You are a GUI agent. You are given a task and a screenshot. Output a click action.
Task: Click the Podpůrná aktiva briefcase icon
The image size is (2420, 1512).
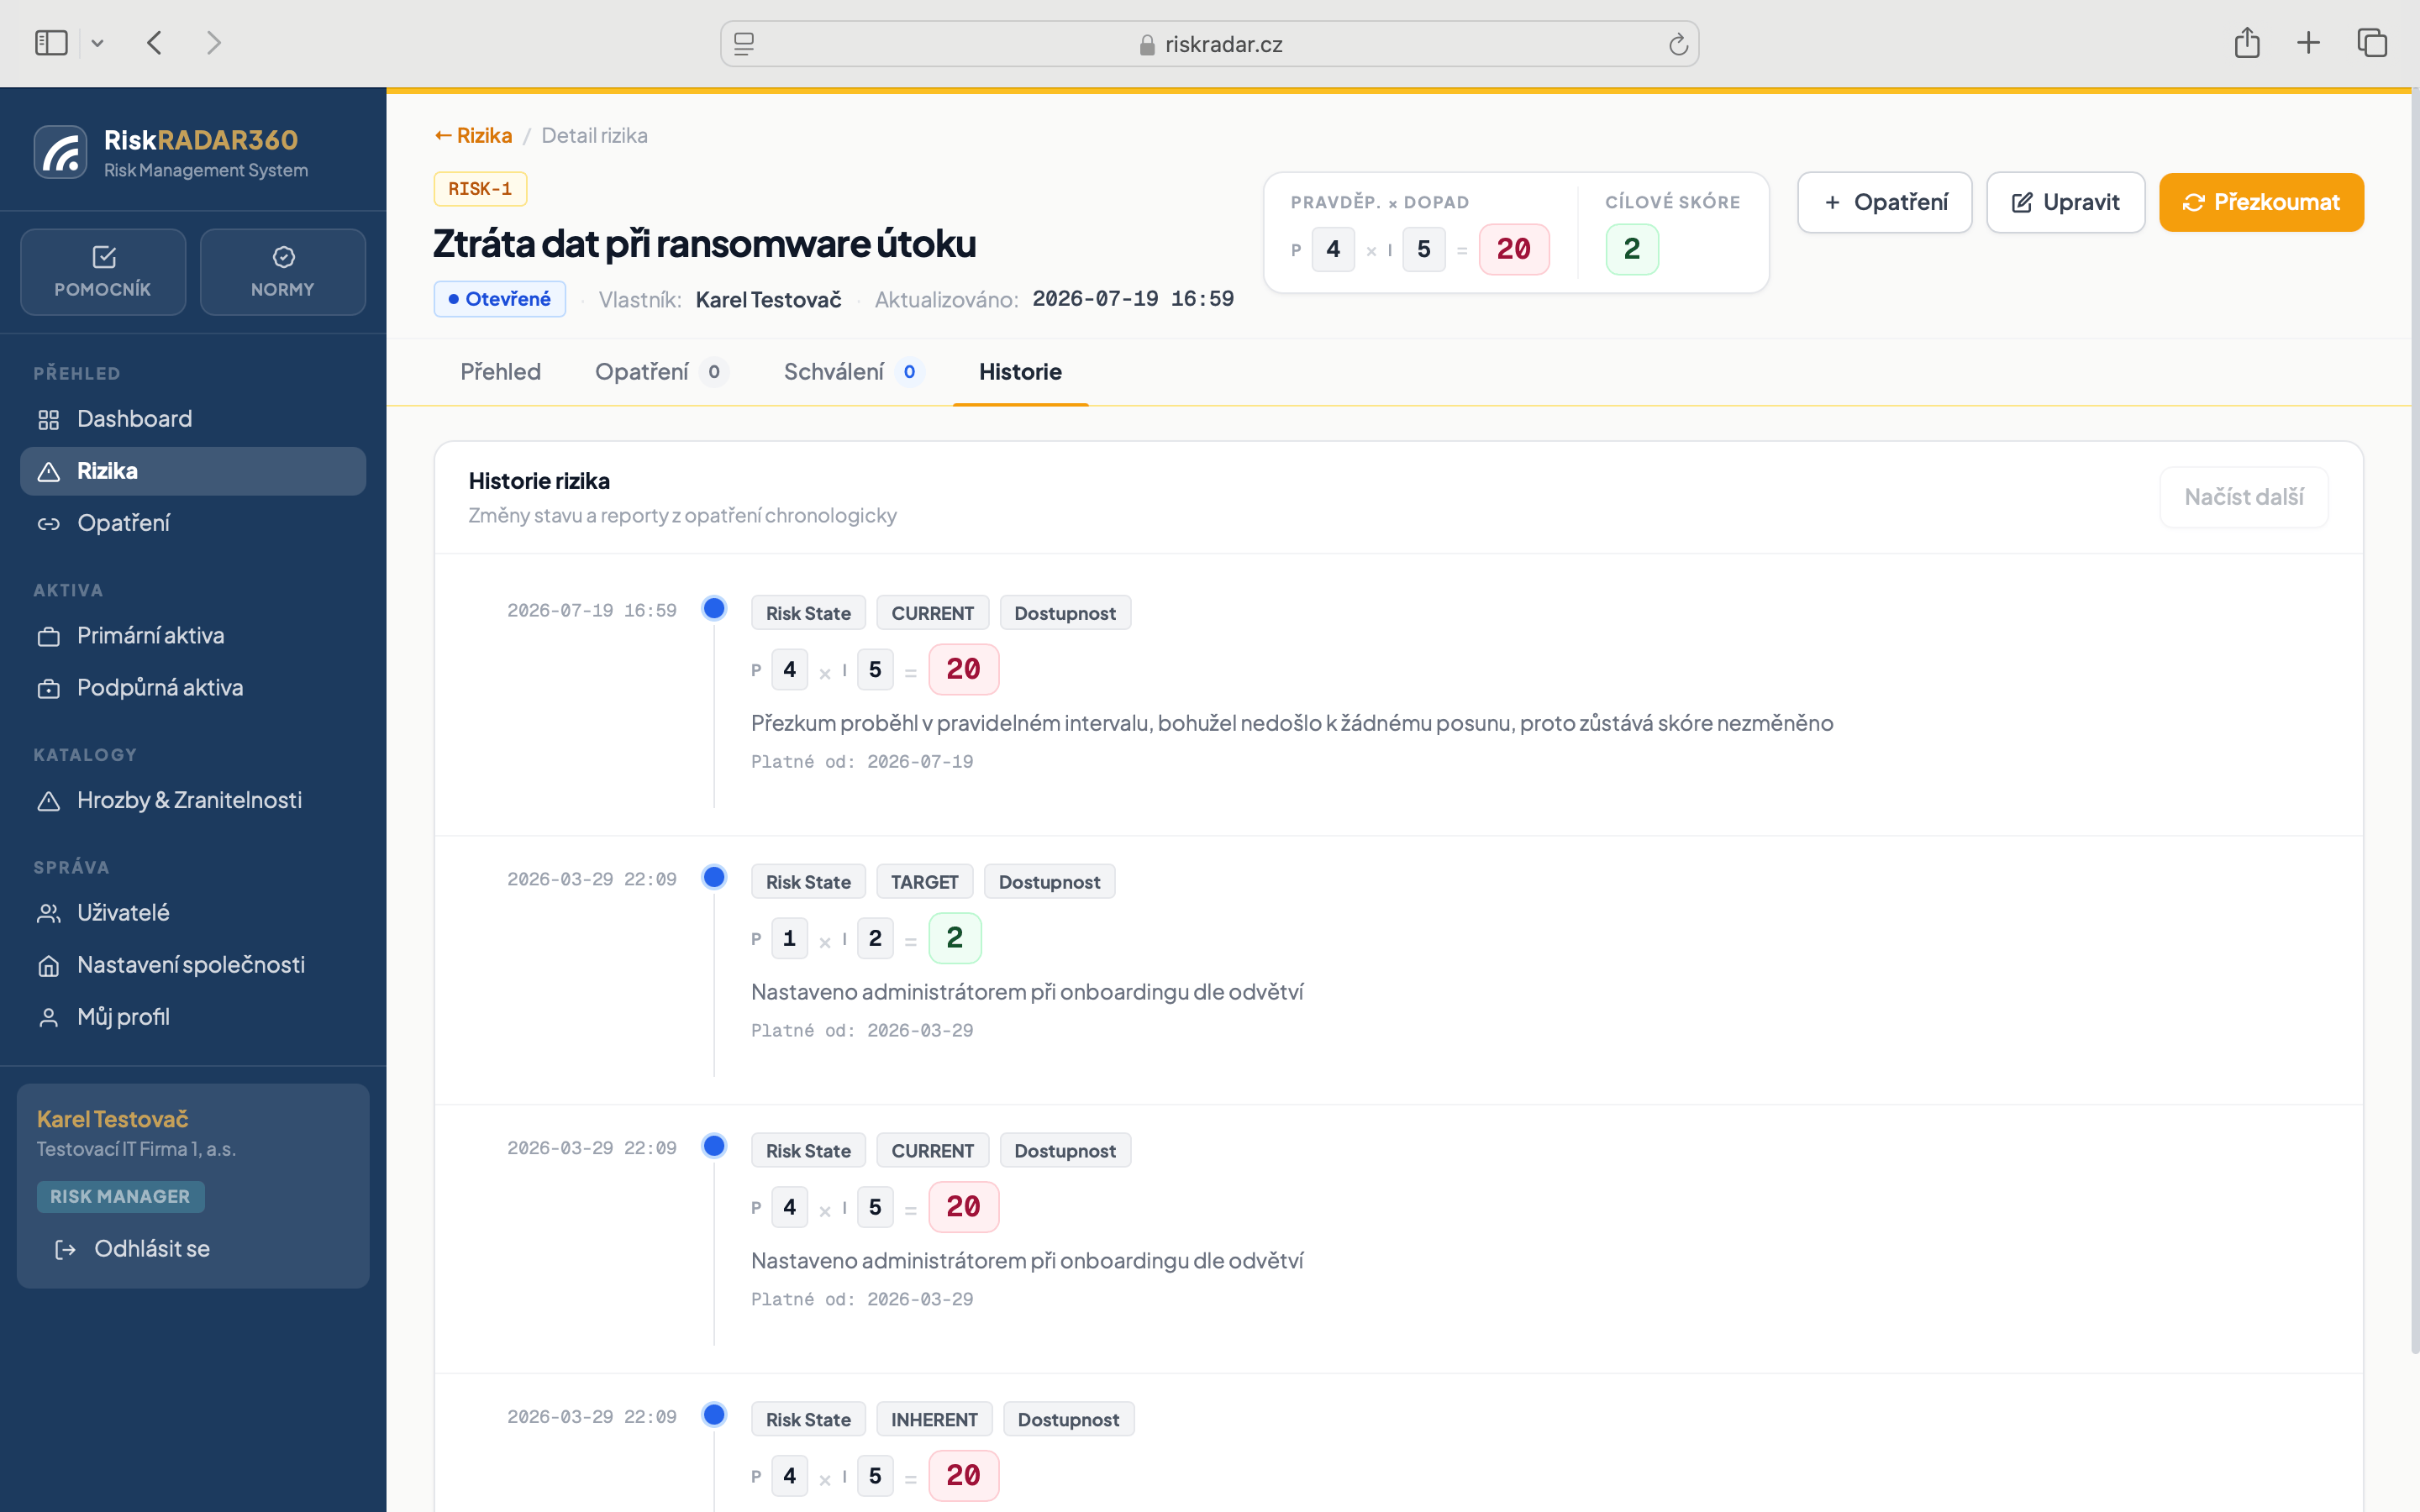49,689
